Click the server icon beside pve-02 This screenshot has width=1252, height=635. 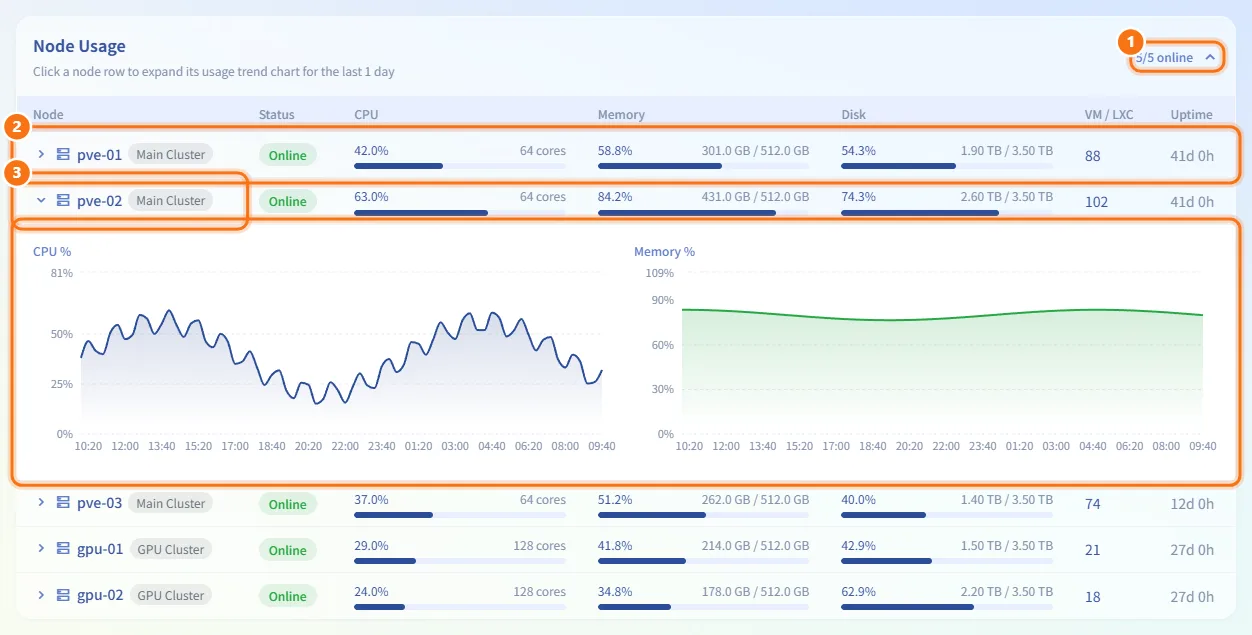[x=63, y=200]
